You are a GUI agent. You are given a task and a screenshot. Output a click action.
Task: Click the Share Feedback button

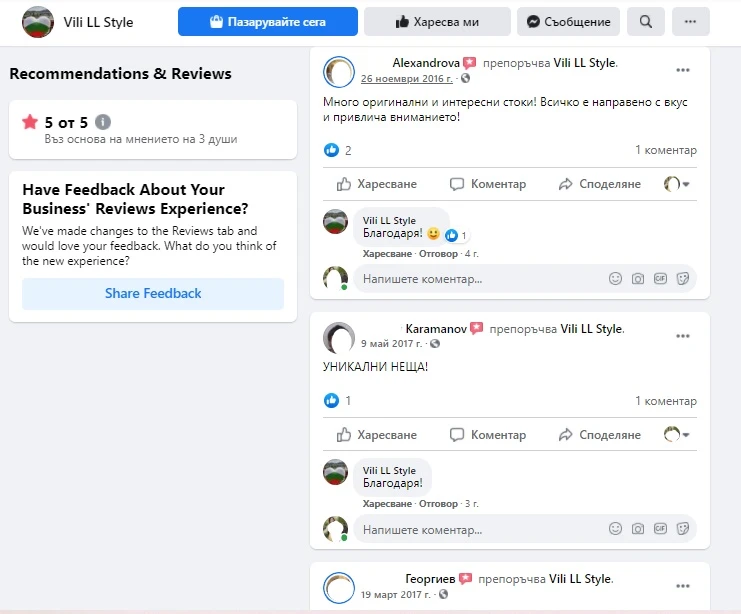[153, 293]
